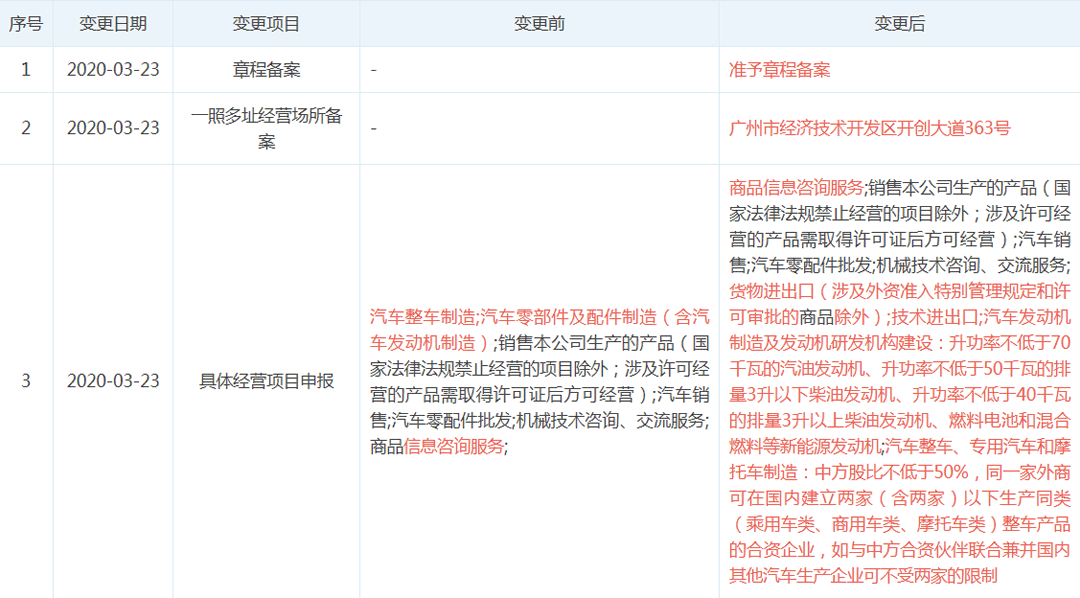Click the date in row 1
The width and height of the screenshot is (1080, 598).
(x=113, y=70)
